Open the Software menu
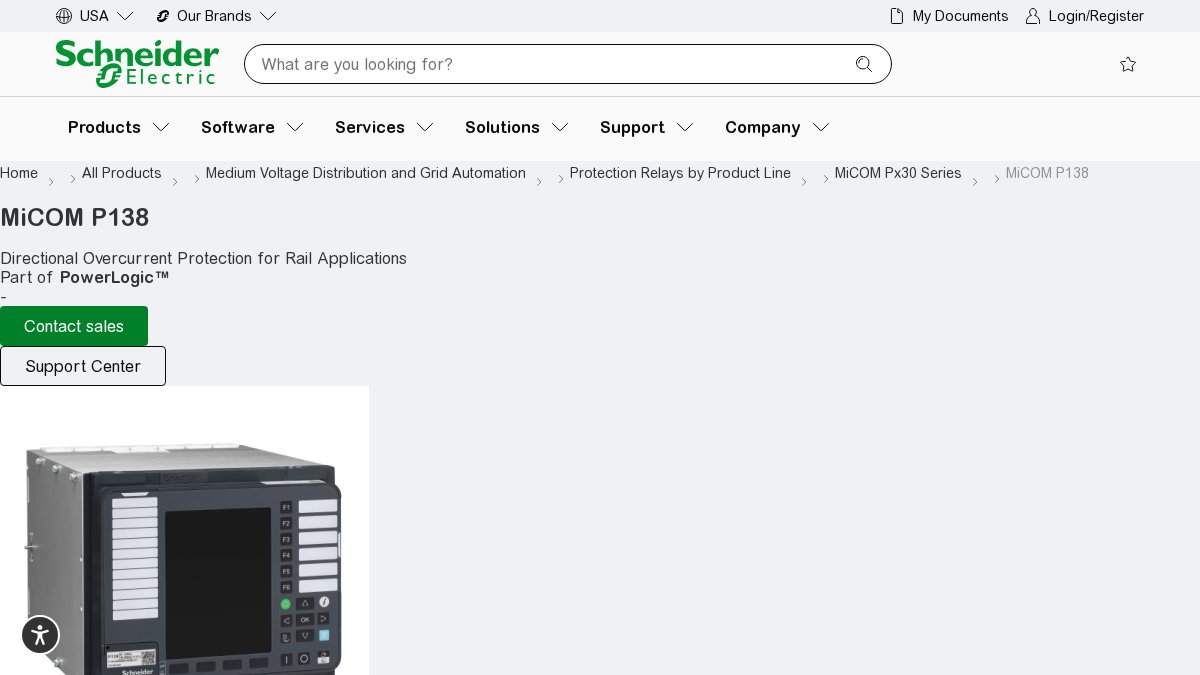The image size is (1200, 675). (238, 127)
